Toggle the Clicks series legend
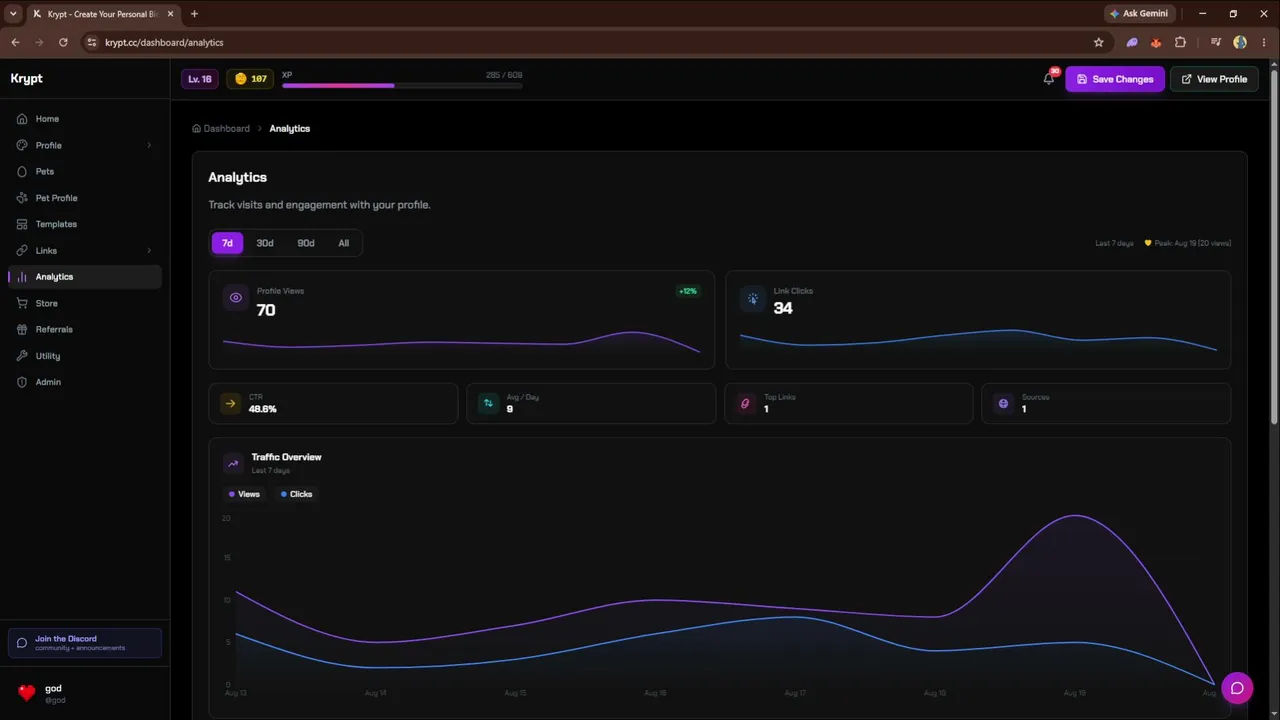Viewport: 1280px width, 720px height. (297, 494)
